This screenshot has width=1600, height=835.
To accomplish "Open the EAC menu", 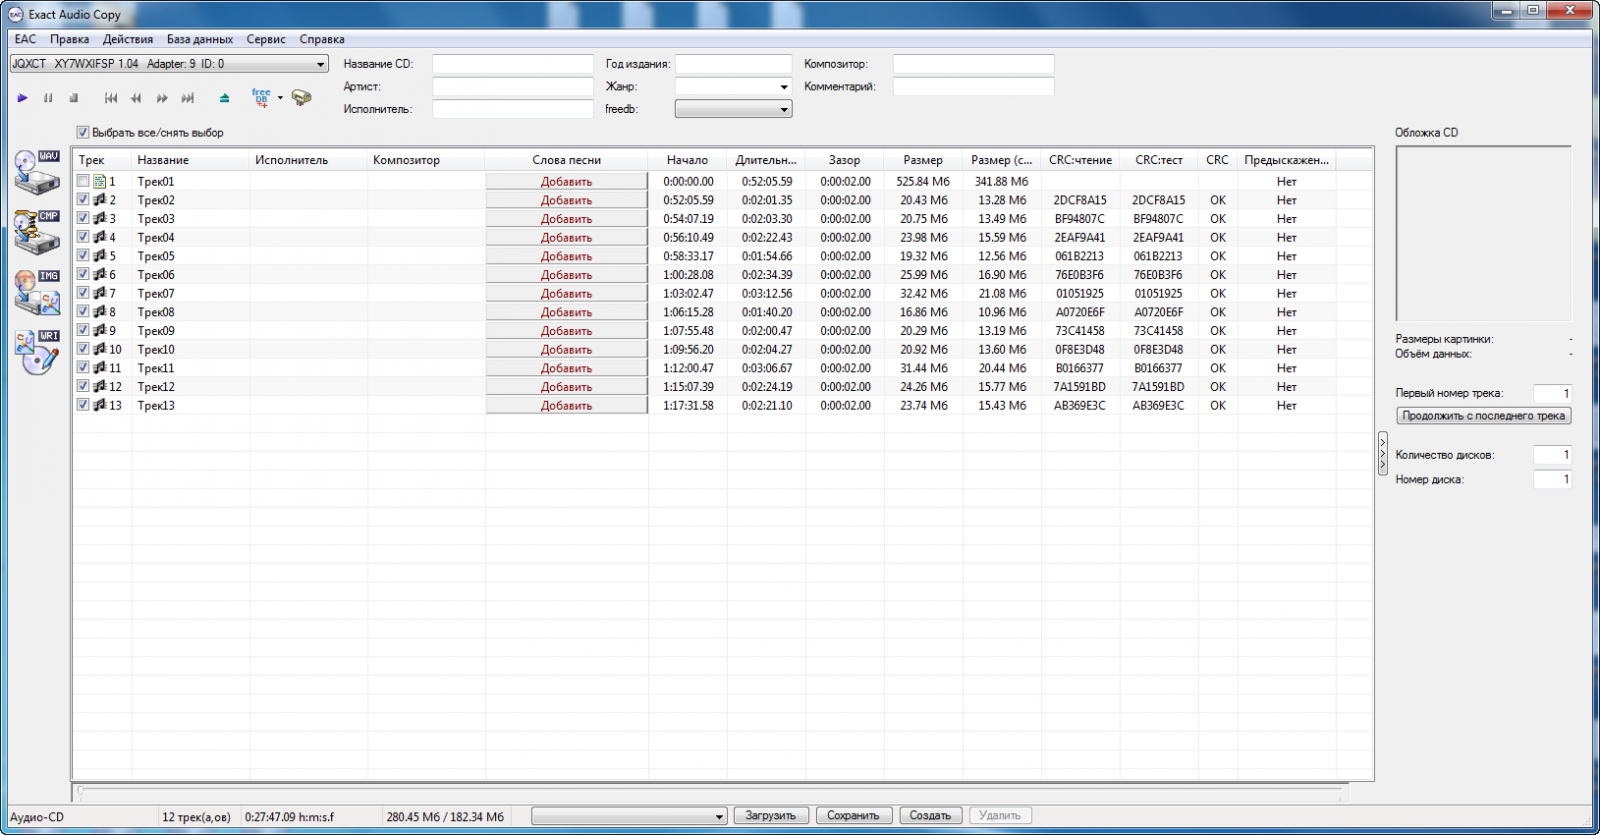I will (25, 39).
